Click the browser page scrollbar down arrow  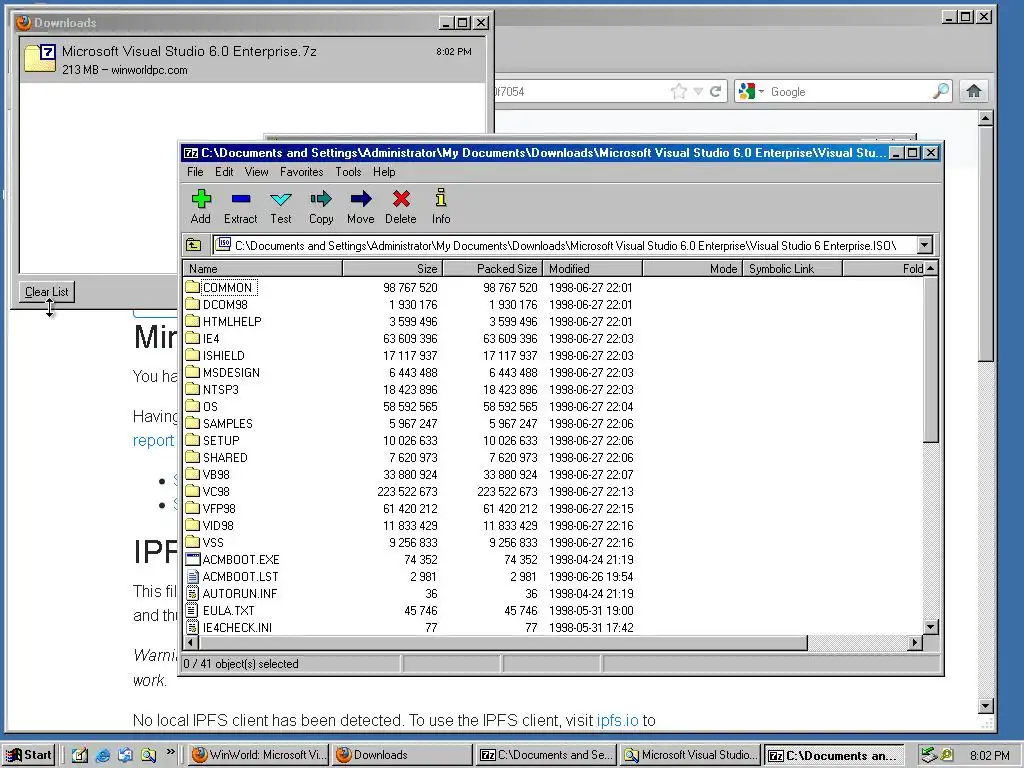tap(987, 706)
